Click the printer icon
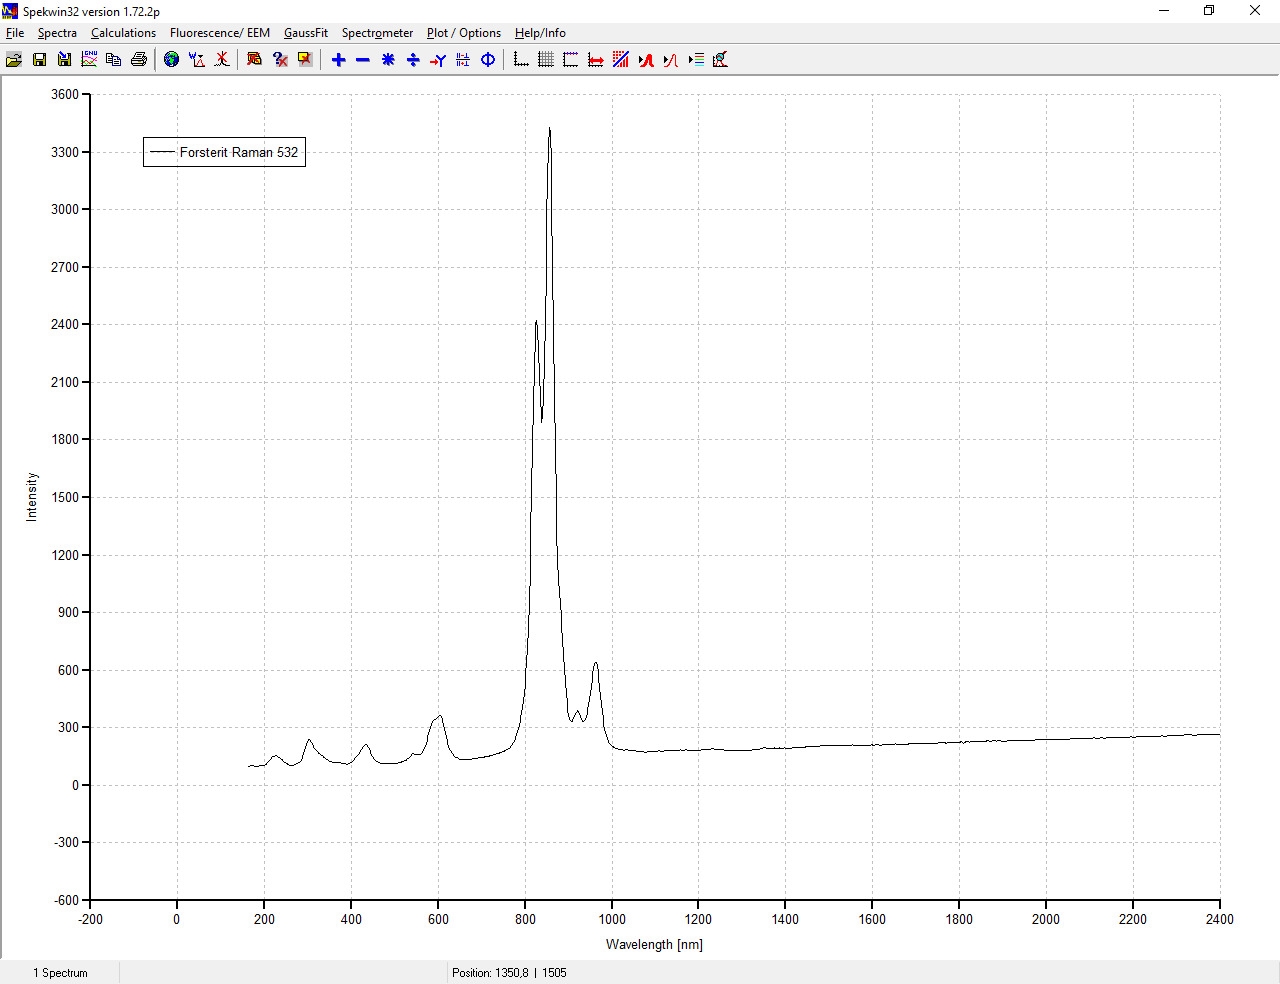This screenshot has width=1280, height=984. coord(139,60)
